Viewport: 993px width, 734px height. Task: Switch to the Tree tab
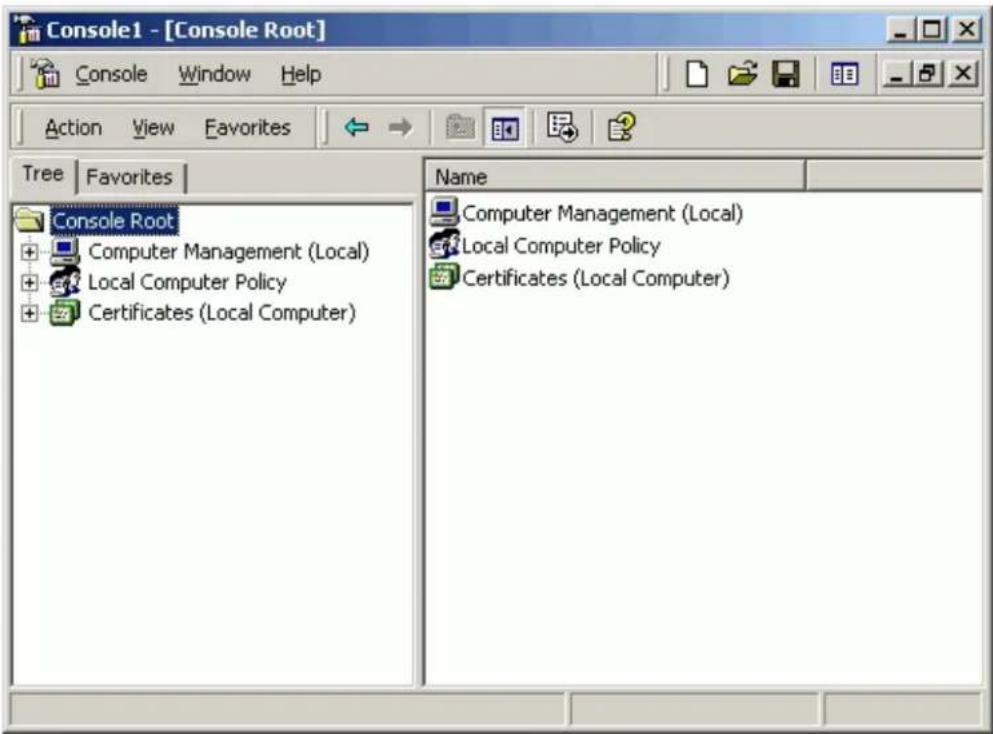click(43, 174)
